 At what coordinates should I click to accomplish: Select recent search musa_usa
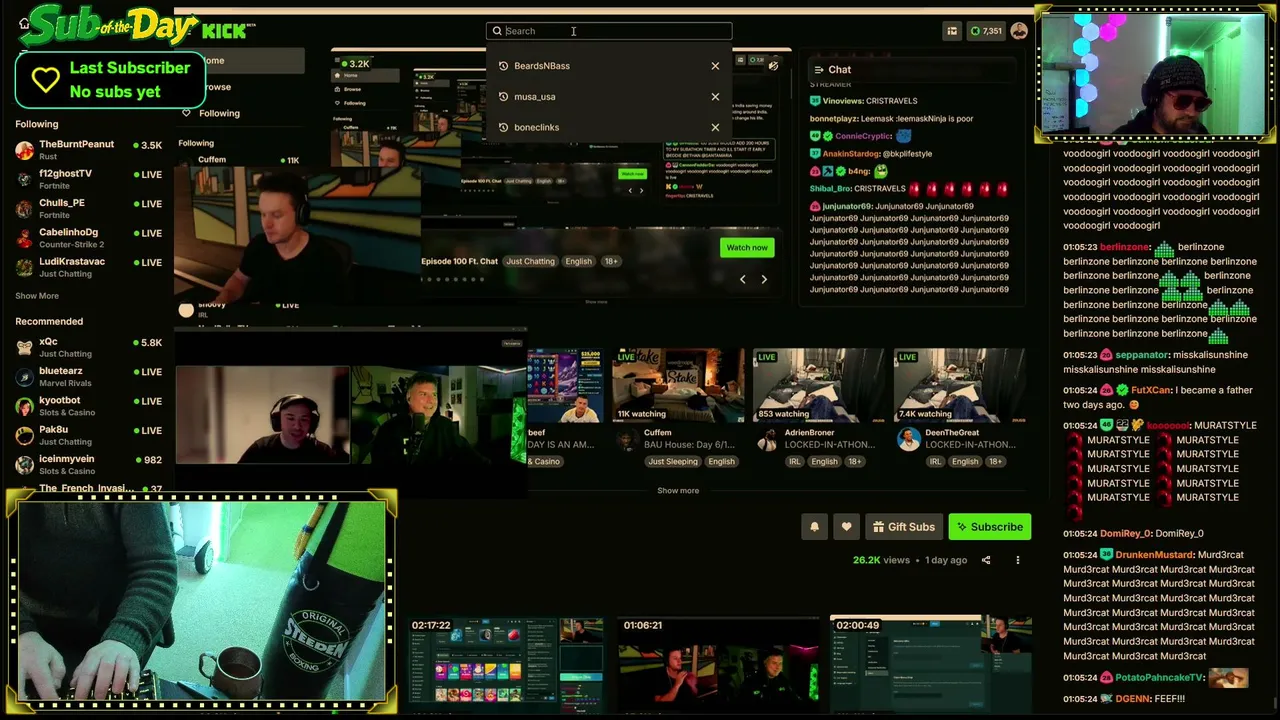[534, 97]
